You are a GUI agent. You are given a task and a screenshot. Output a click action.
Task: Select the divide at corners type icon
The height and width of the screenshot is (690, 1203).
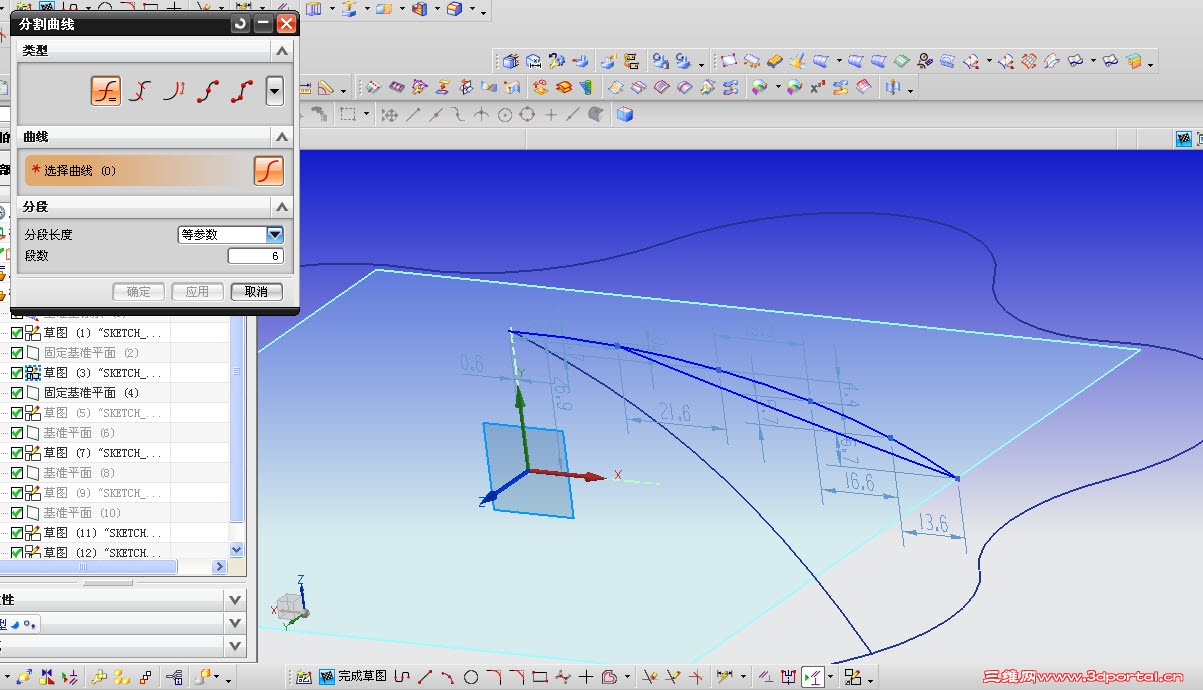241,92
